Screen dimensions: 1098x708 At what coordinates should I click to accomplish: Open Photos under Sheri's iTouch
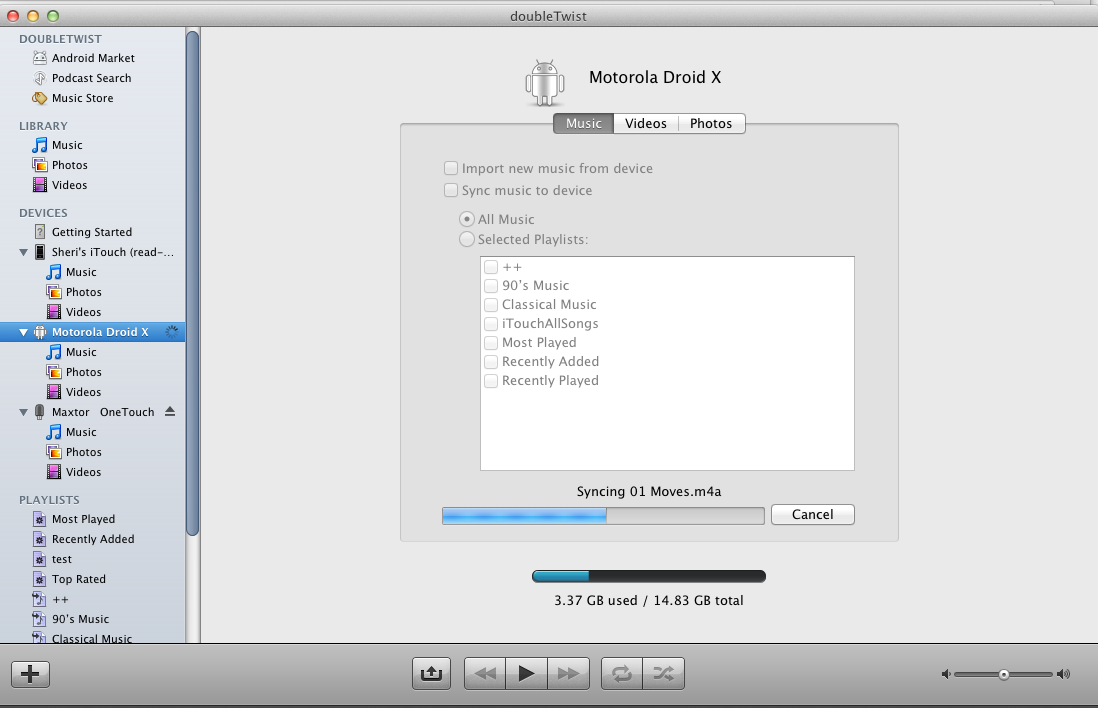click(74, 292)
